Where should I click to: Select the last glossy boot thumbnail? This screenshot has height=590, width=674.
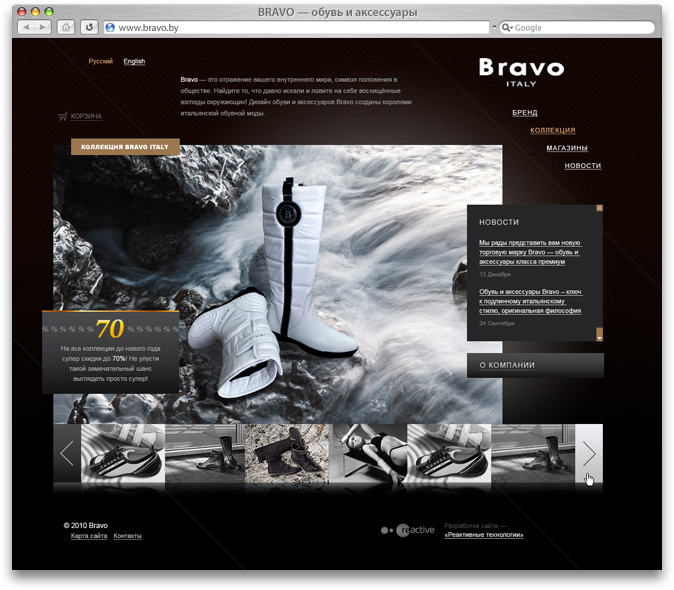[533, 453]
